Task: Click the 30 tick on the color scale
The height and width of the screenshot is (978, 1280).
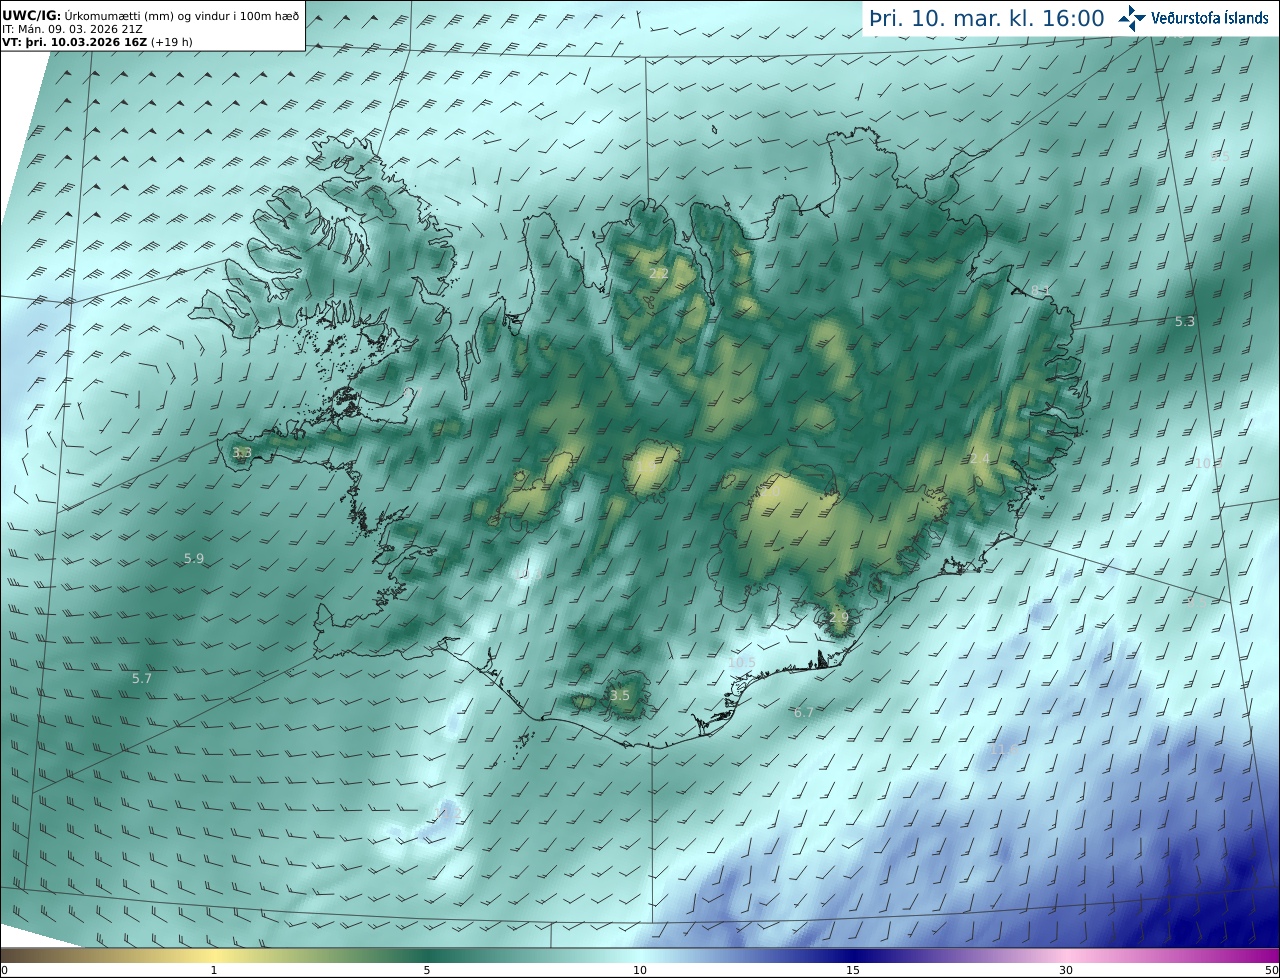Action: click(x=1066, y=970)
